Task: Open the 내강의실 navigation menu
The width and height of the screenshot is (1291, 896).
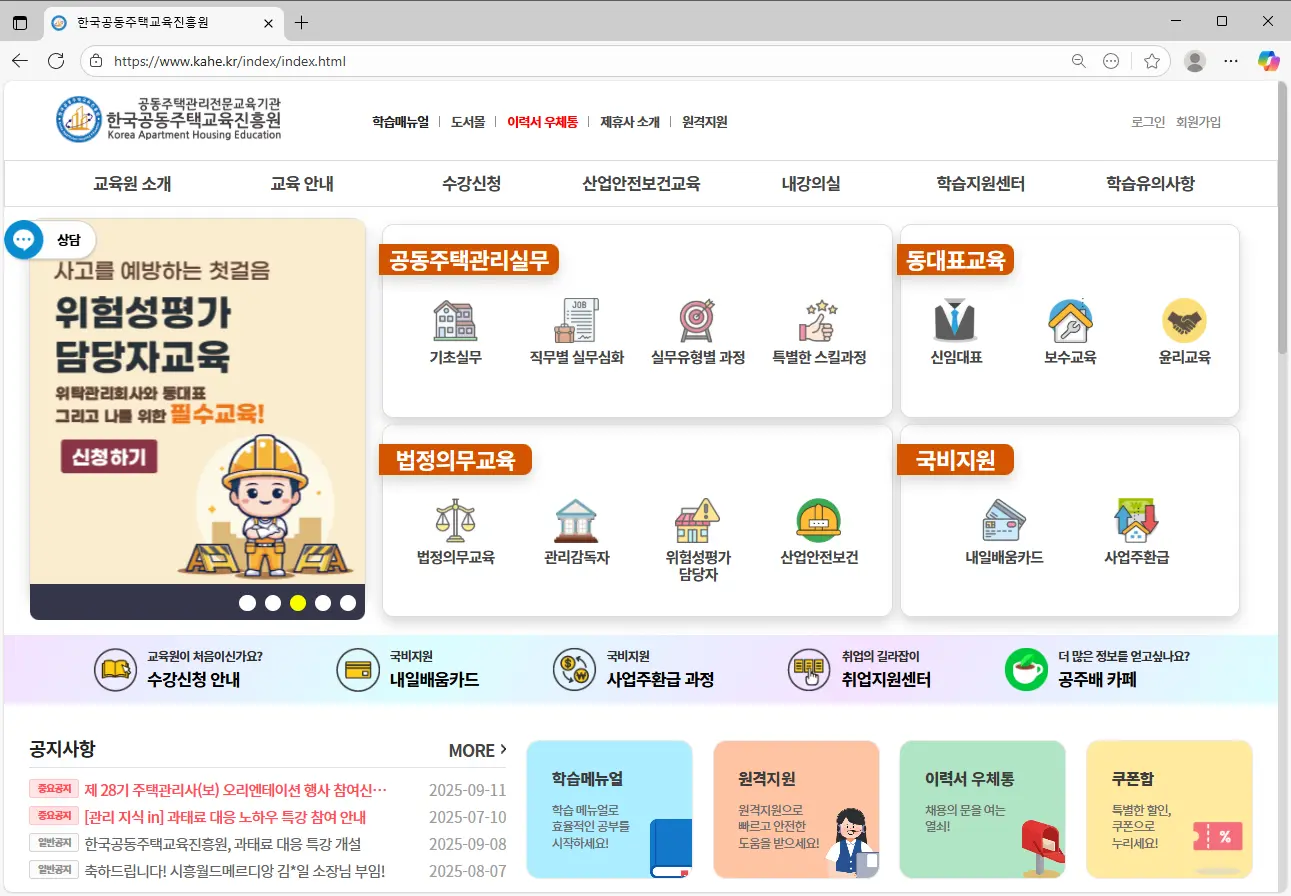Action: [x=810, y=184]
